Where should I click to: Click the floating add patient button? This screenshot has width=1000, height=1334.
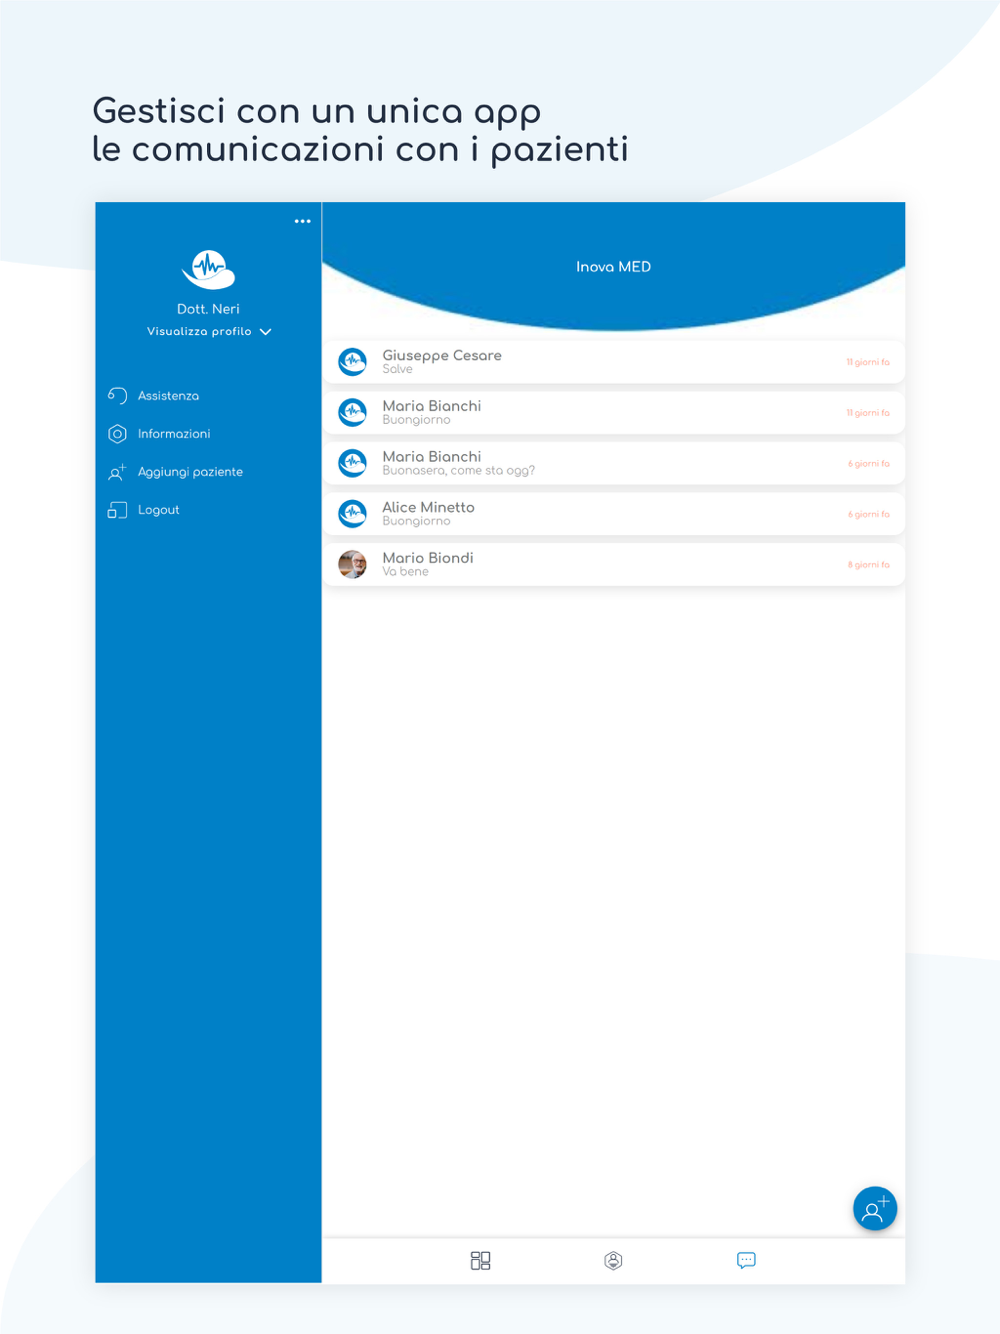pos(875,1209)
